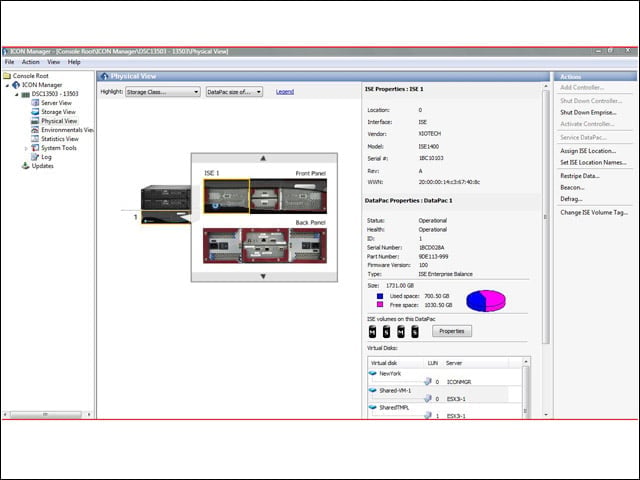Click the Properties button for ISE volumes
The image size is (640, 480).
click(x=452, y=331)
